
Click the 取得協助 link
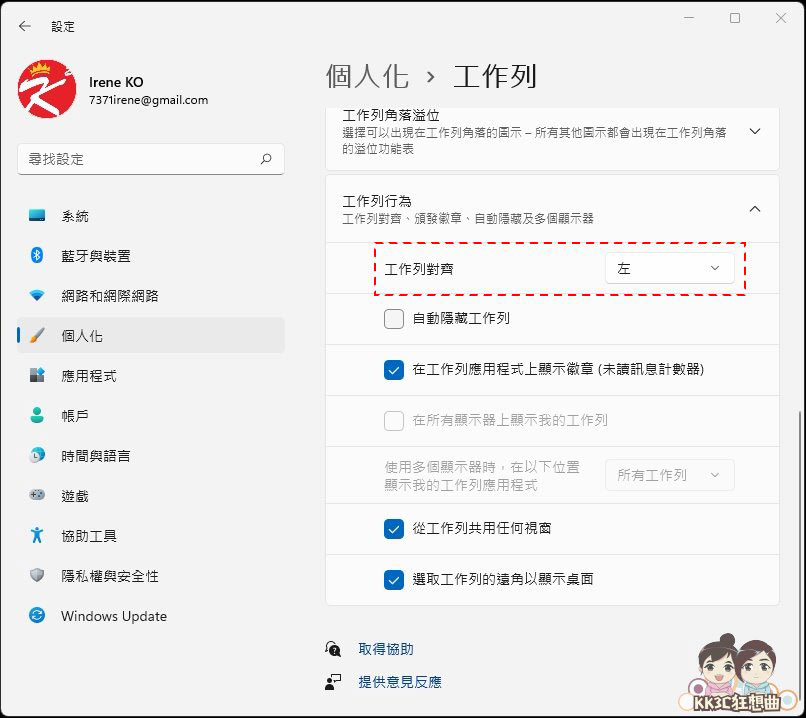pos(386,649)
